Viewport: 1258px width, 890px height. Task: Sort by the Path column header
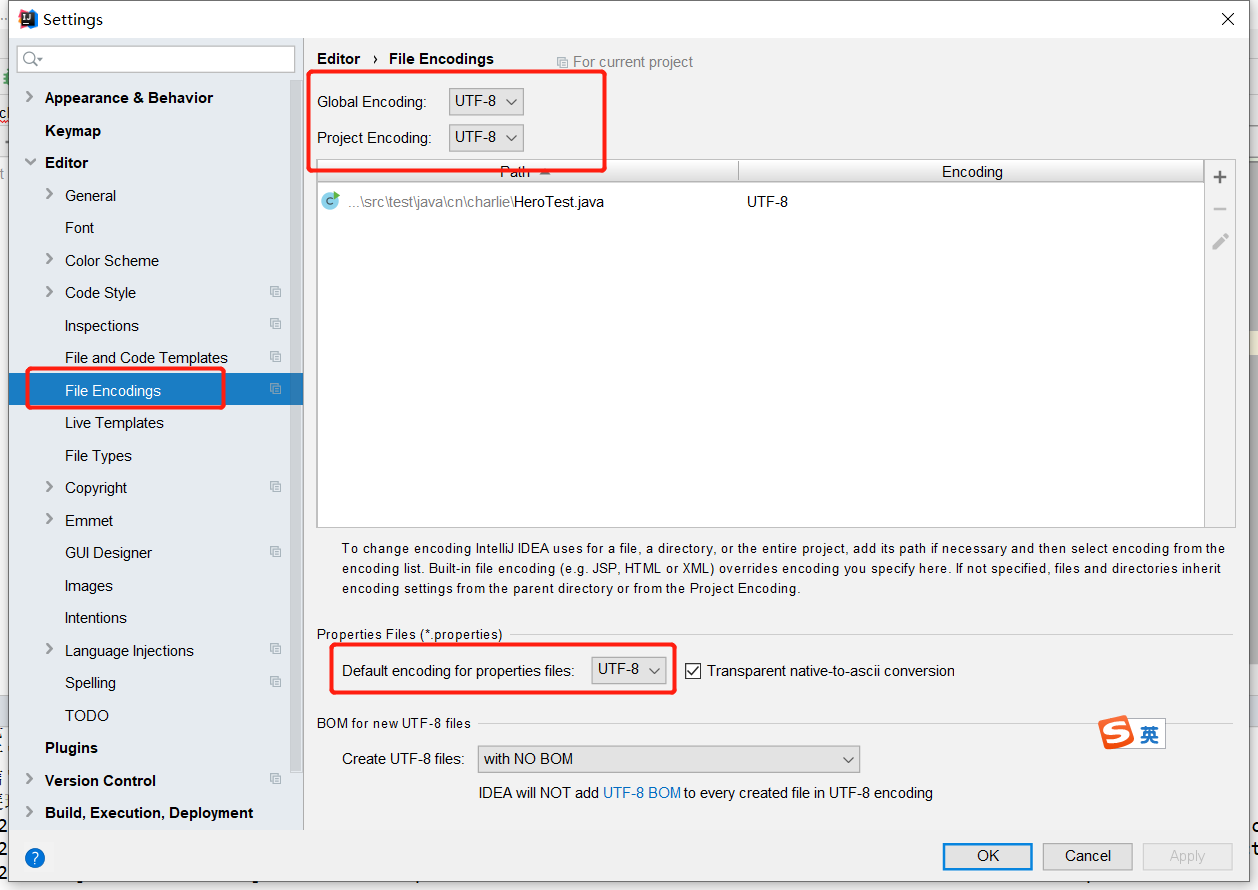(x=528, y=172)
